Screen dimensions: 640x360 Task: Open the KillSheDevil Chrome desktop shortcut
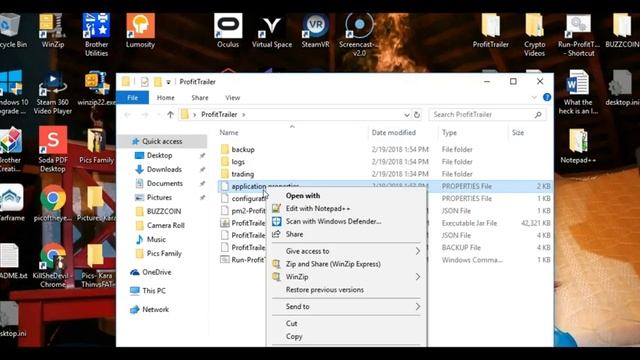tap(53, 265)
